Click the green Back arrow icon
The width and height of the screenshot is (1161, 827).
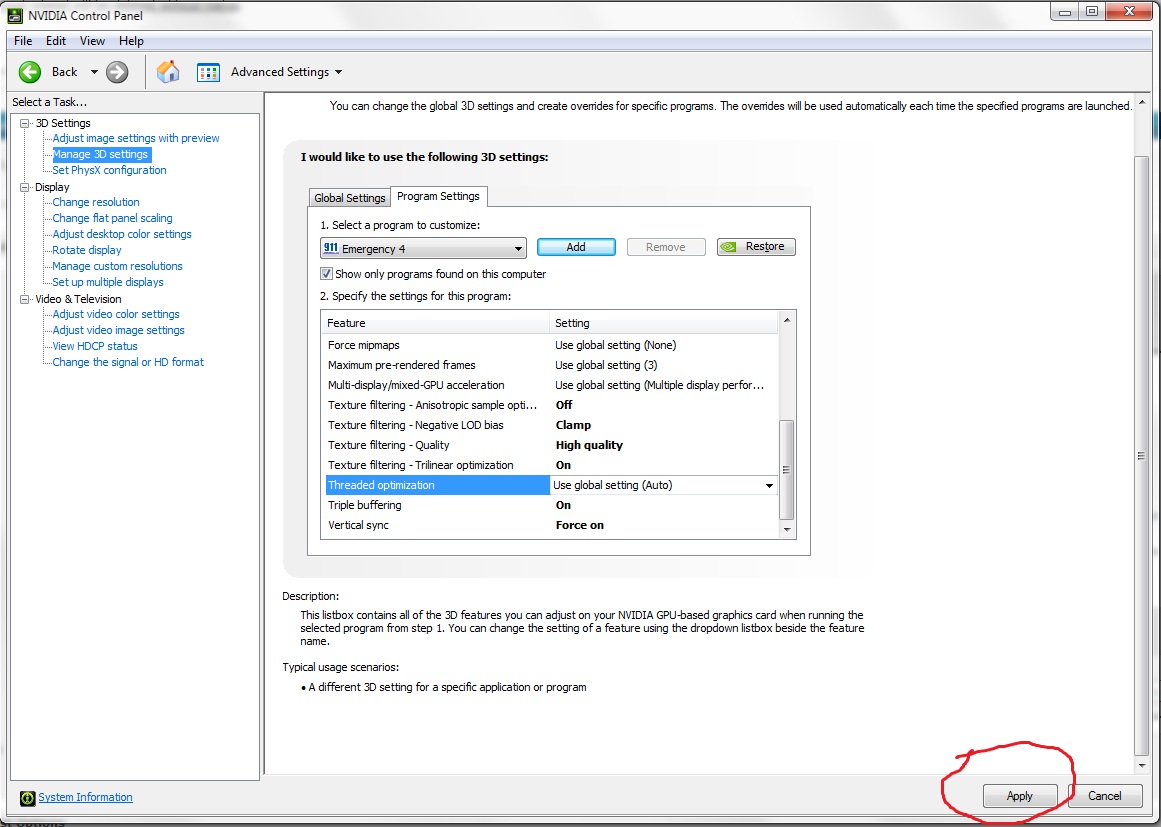click(x=30, y=72)
